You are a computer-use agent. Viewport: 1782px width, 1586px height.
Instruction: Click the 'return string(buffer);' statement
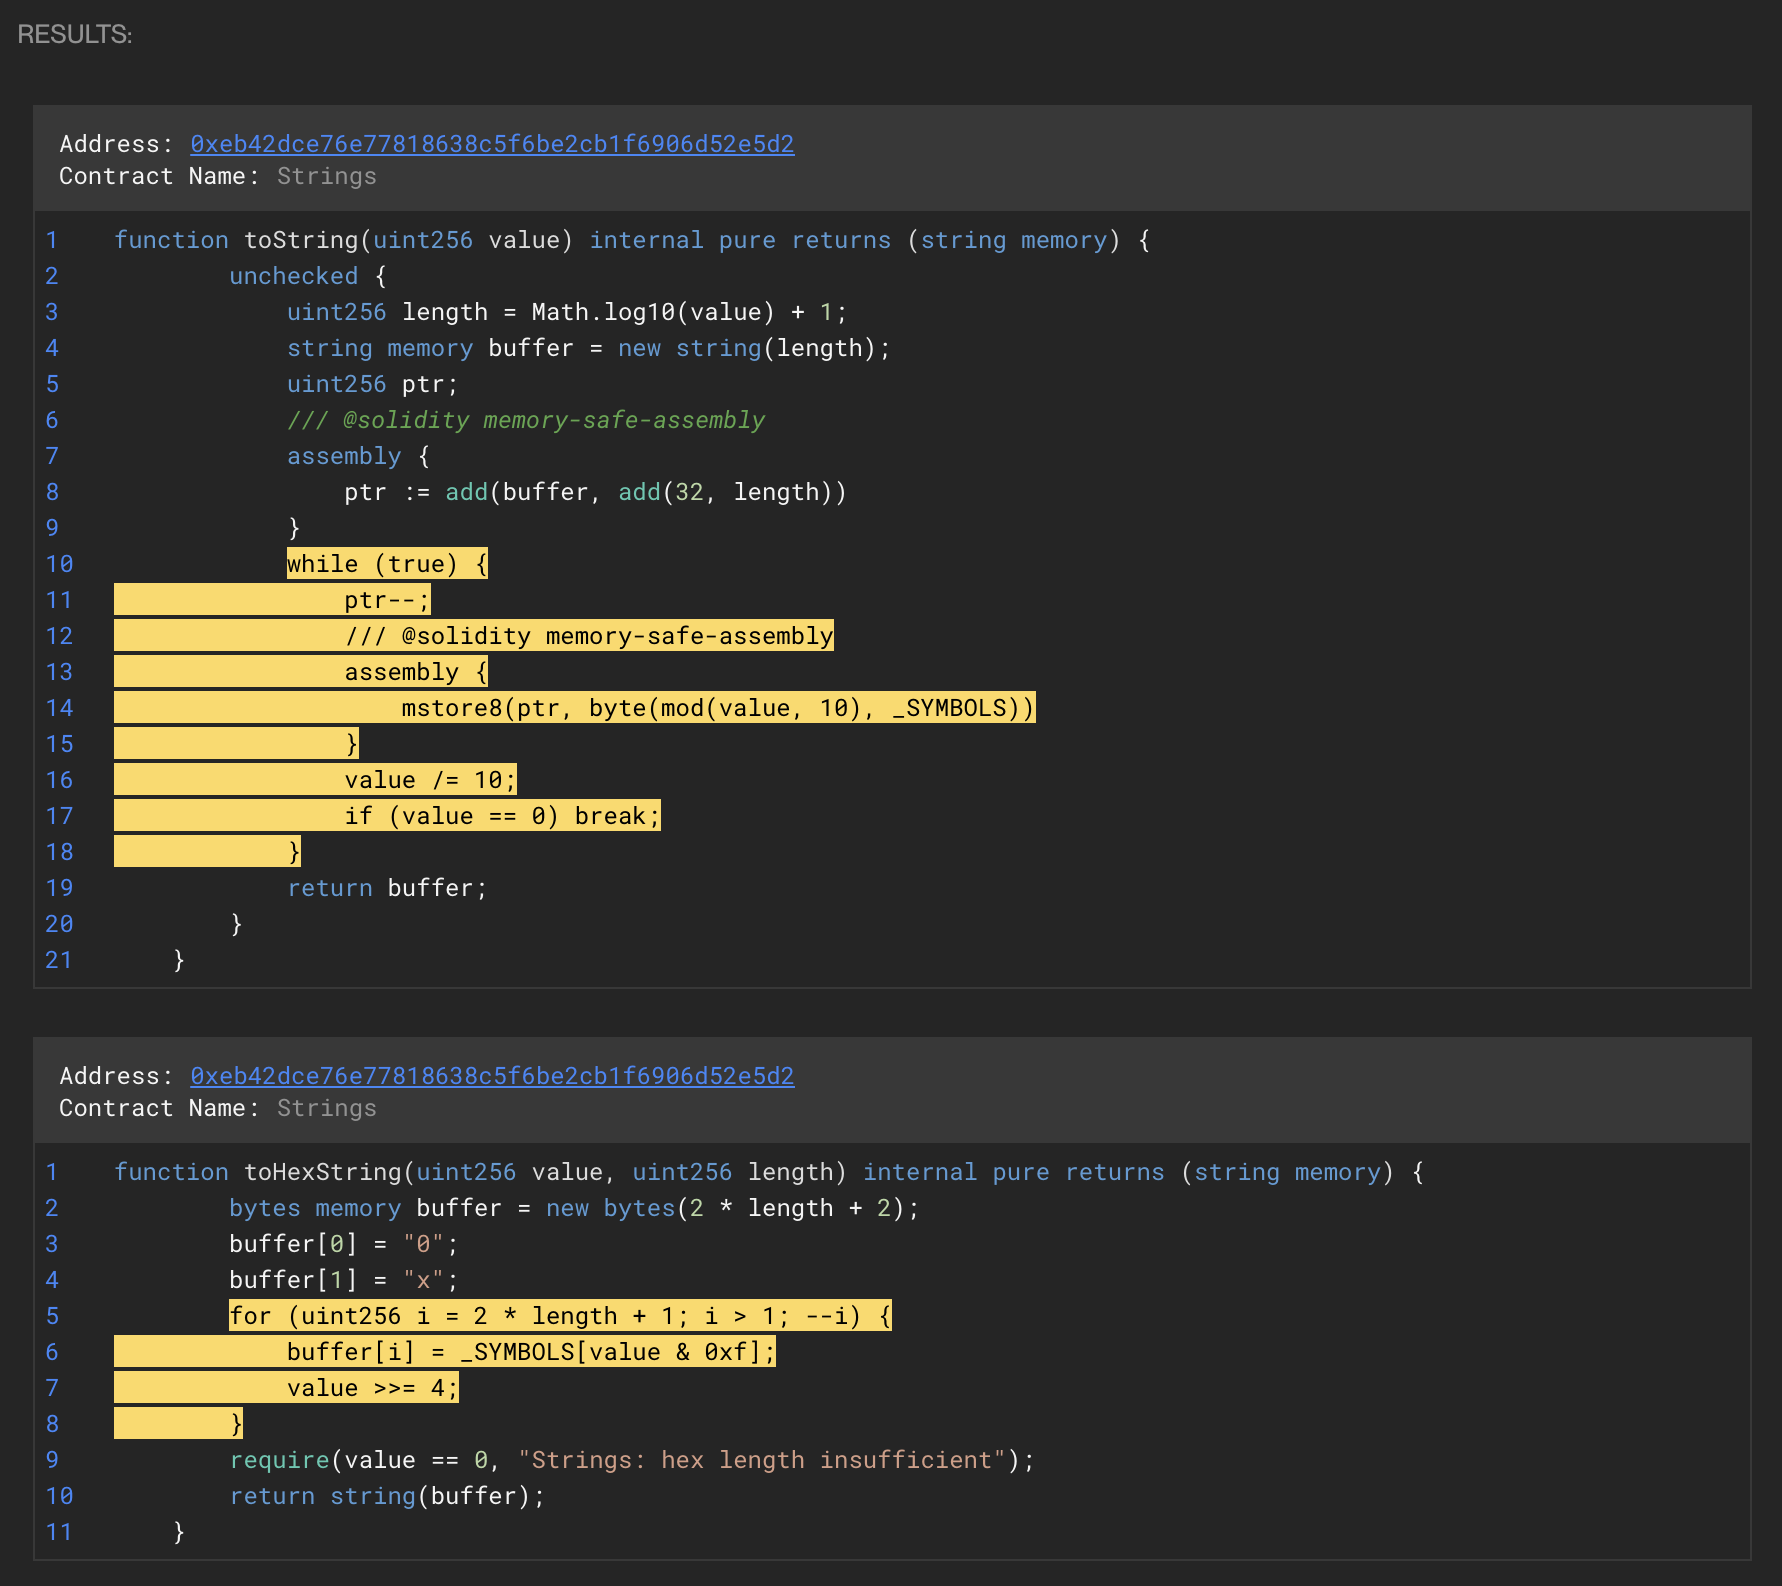click(x=387, y=1496)
